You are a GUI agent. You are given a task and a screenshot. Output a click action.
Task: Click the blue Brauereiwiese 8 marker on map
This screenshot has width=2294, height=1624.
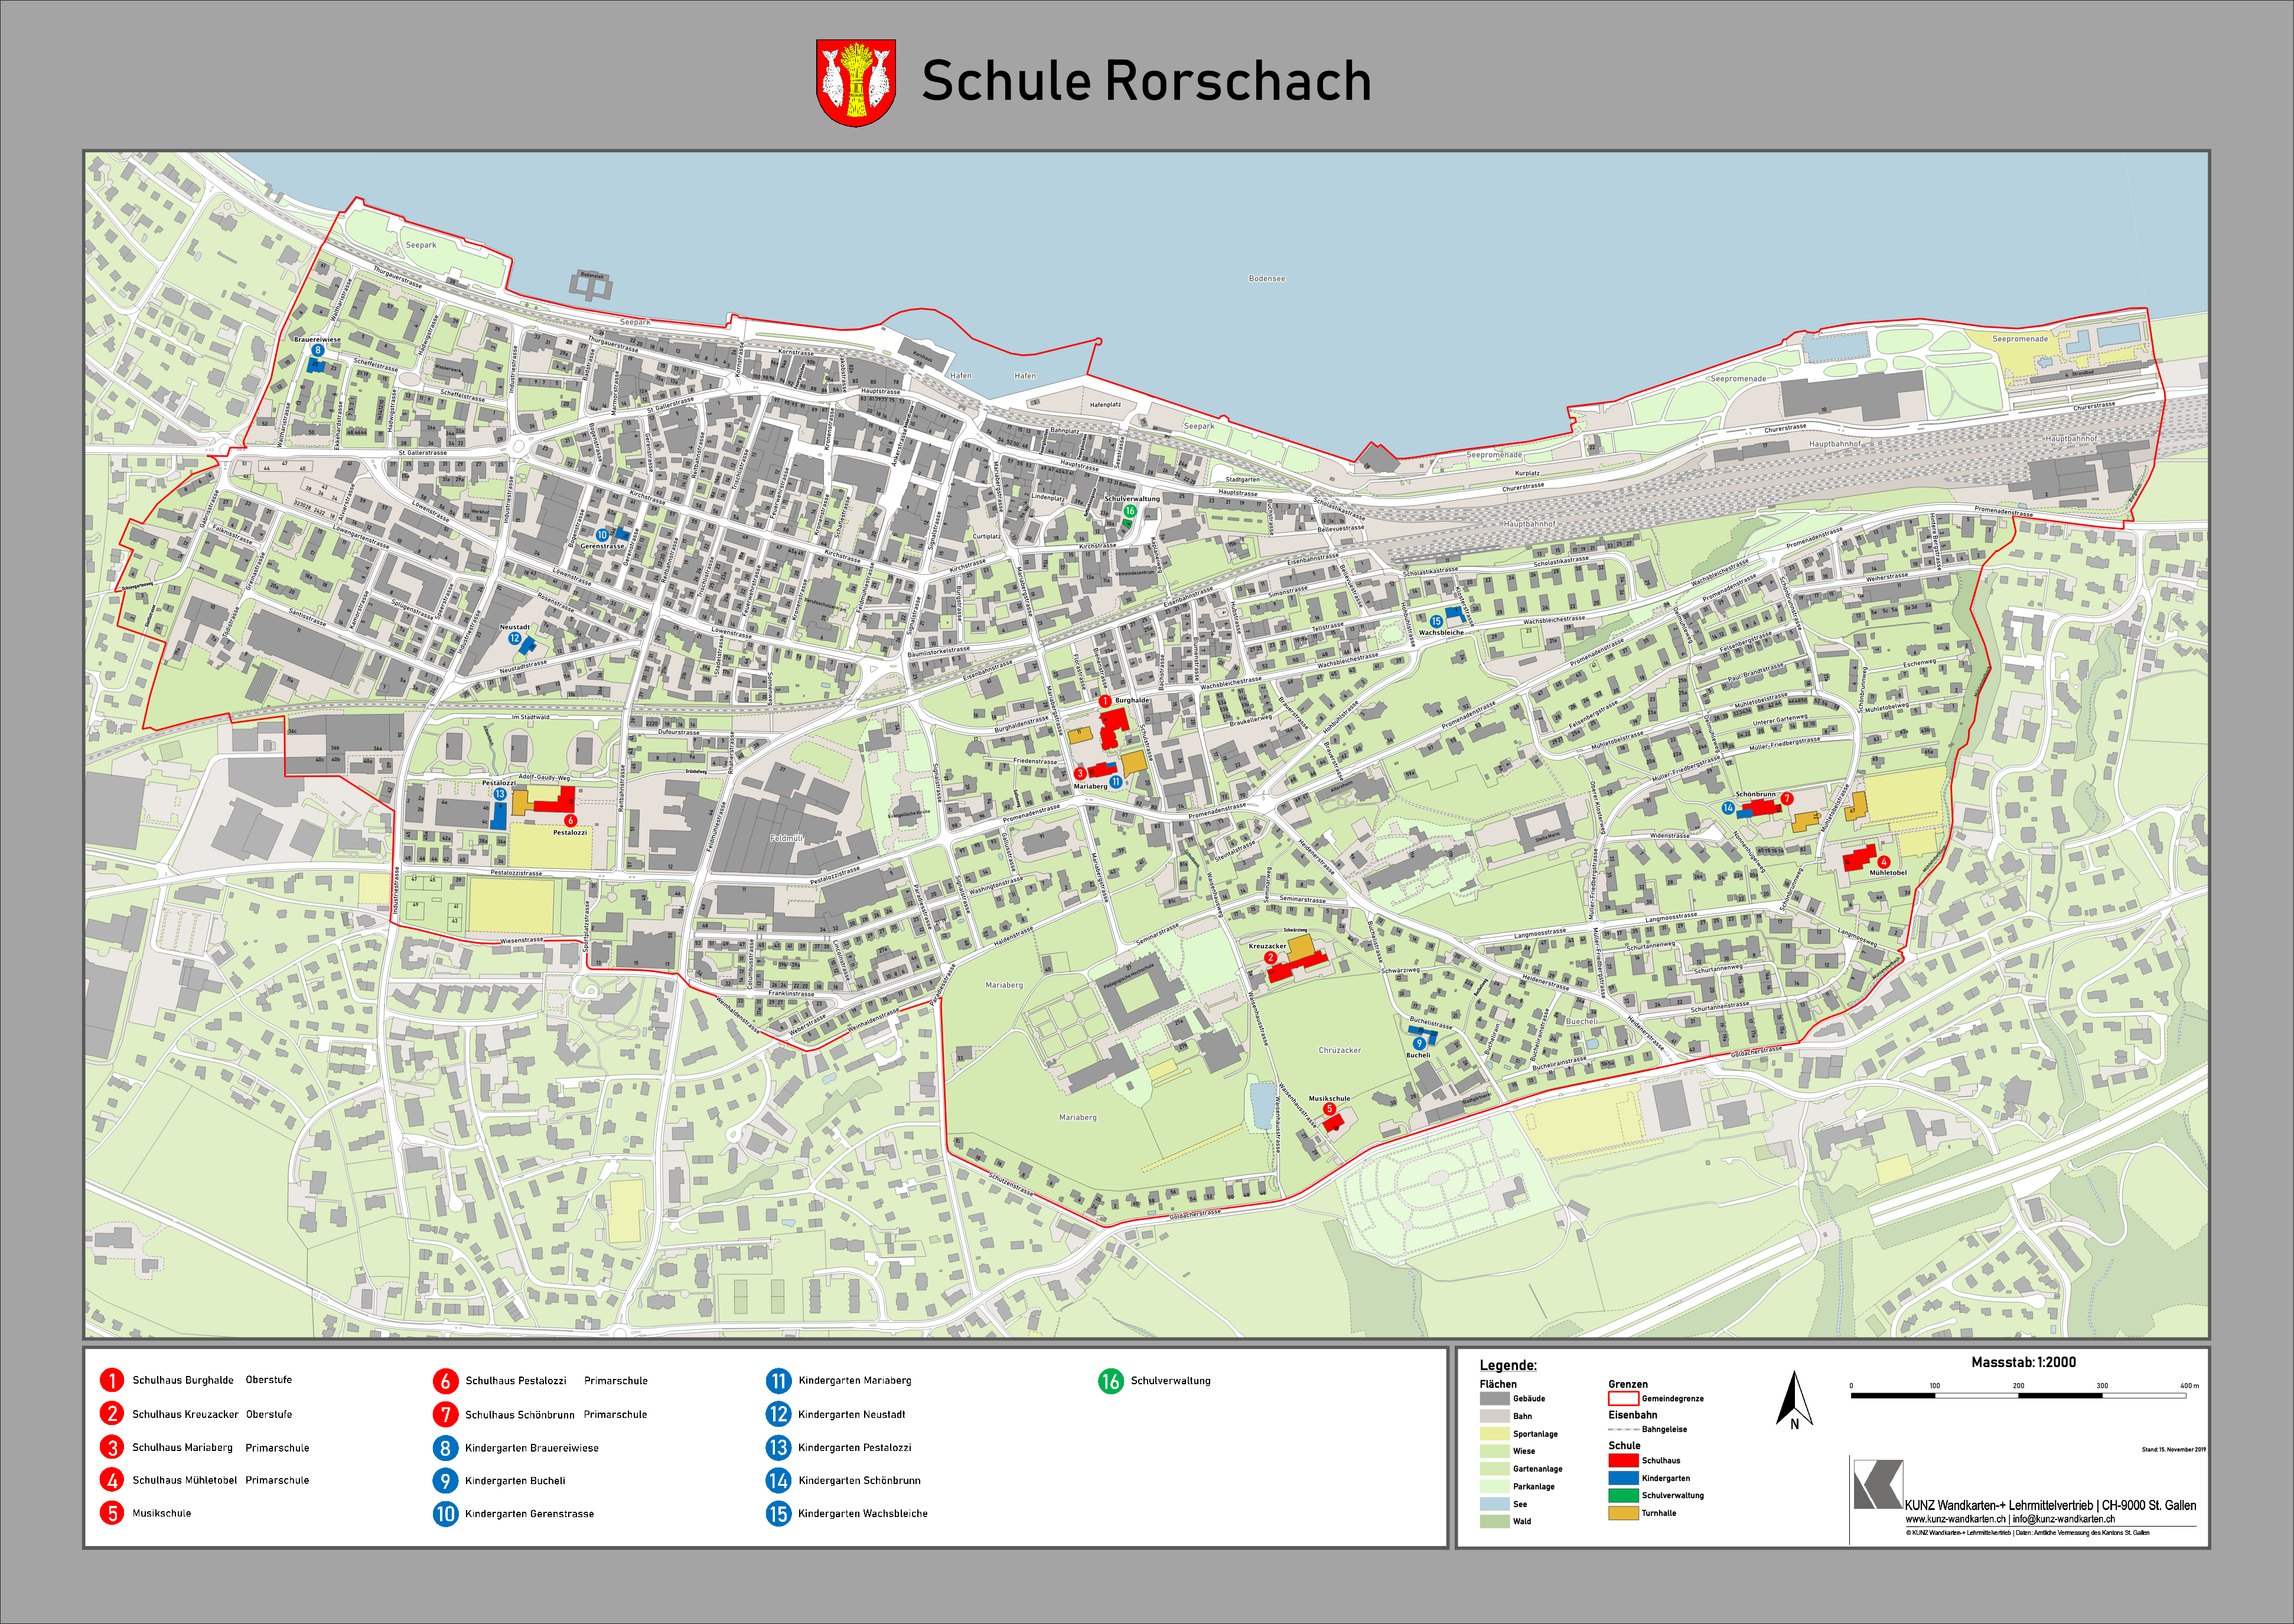click(318, 350)
